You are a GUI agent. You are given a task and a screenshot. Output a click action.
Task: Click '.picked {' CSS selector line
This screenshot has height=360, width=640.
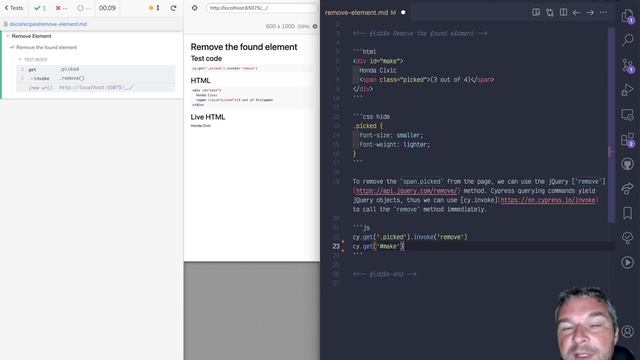[x=368, y=126]
